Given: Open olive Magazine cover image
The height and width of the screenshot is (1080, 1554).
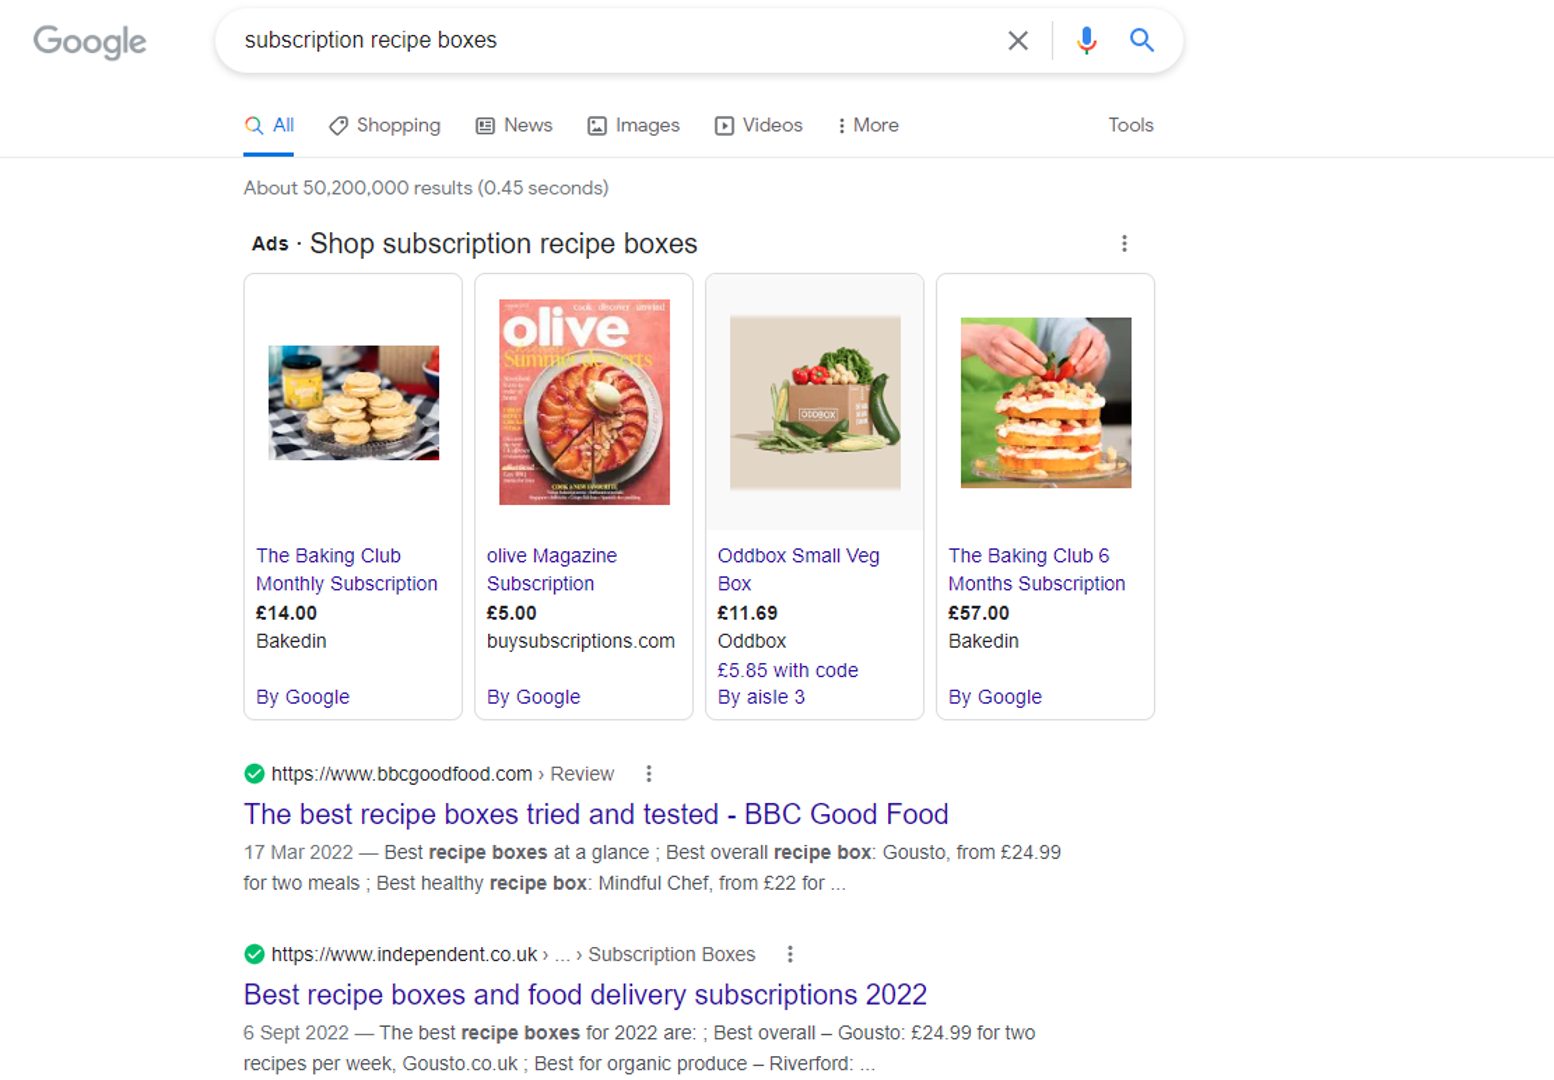Looking at the screenshot, I should [584, 402].
